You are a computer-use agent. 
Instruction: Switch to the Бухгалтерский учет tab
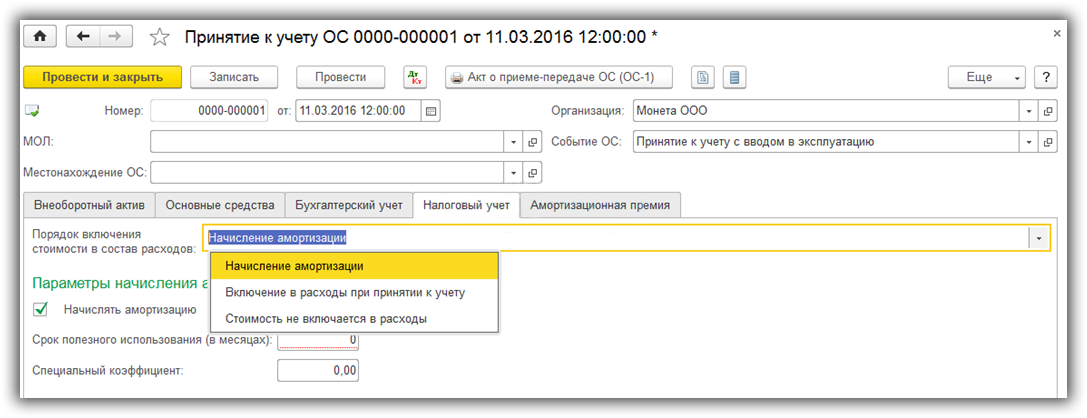[x=349, y=205]
